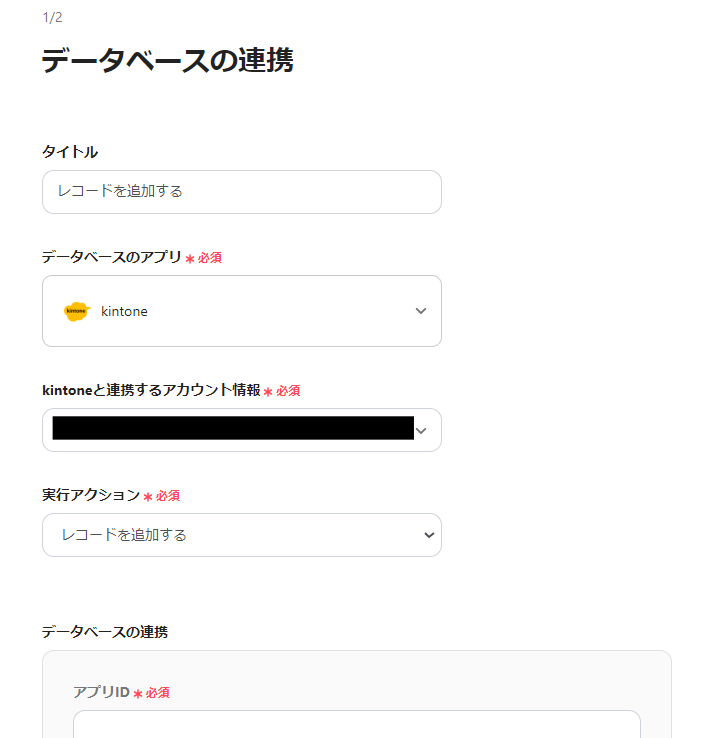This screenshot has width=717, height=738.
Task: Click the required asterisk beside データベースのアプリ
Action: 190,259
